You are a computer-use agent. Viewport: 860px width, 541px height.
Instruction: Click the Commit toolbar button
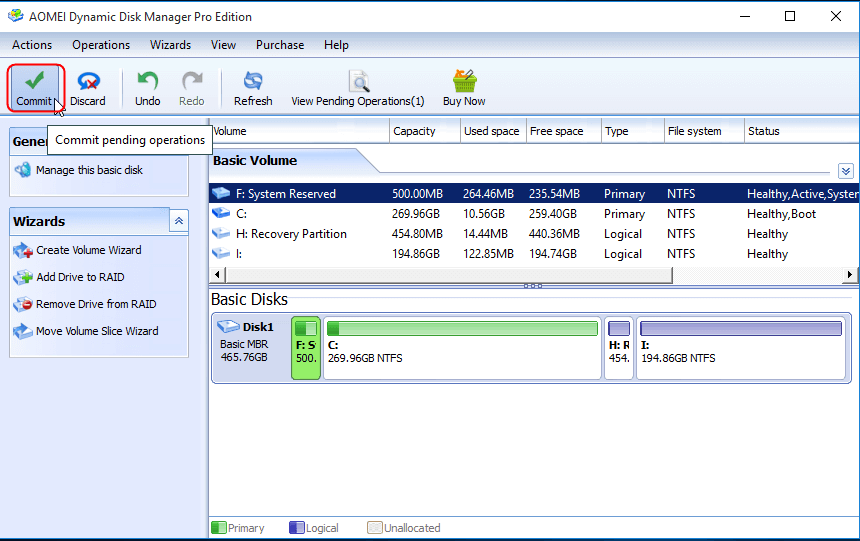34,88
